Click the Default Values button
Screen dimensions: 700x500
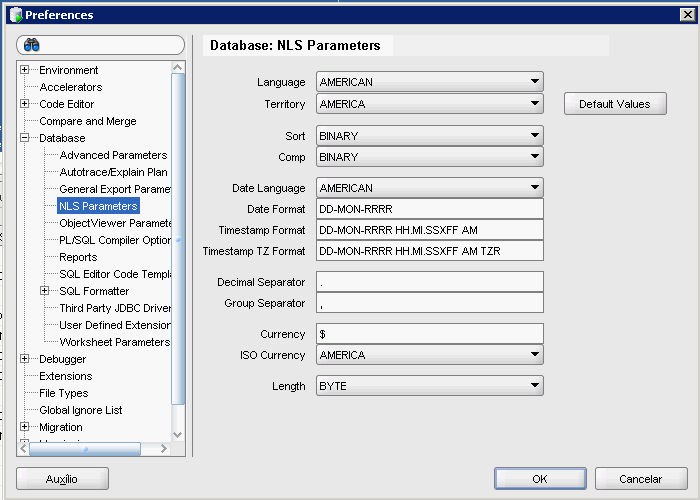[615, 104]
